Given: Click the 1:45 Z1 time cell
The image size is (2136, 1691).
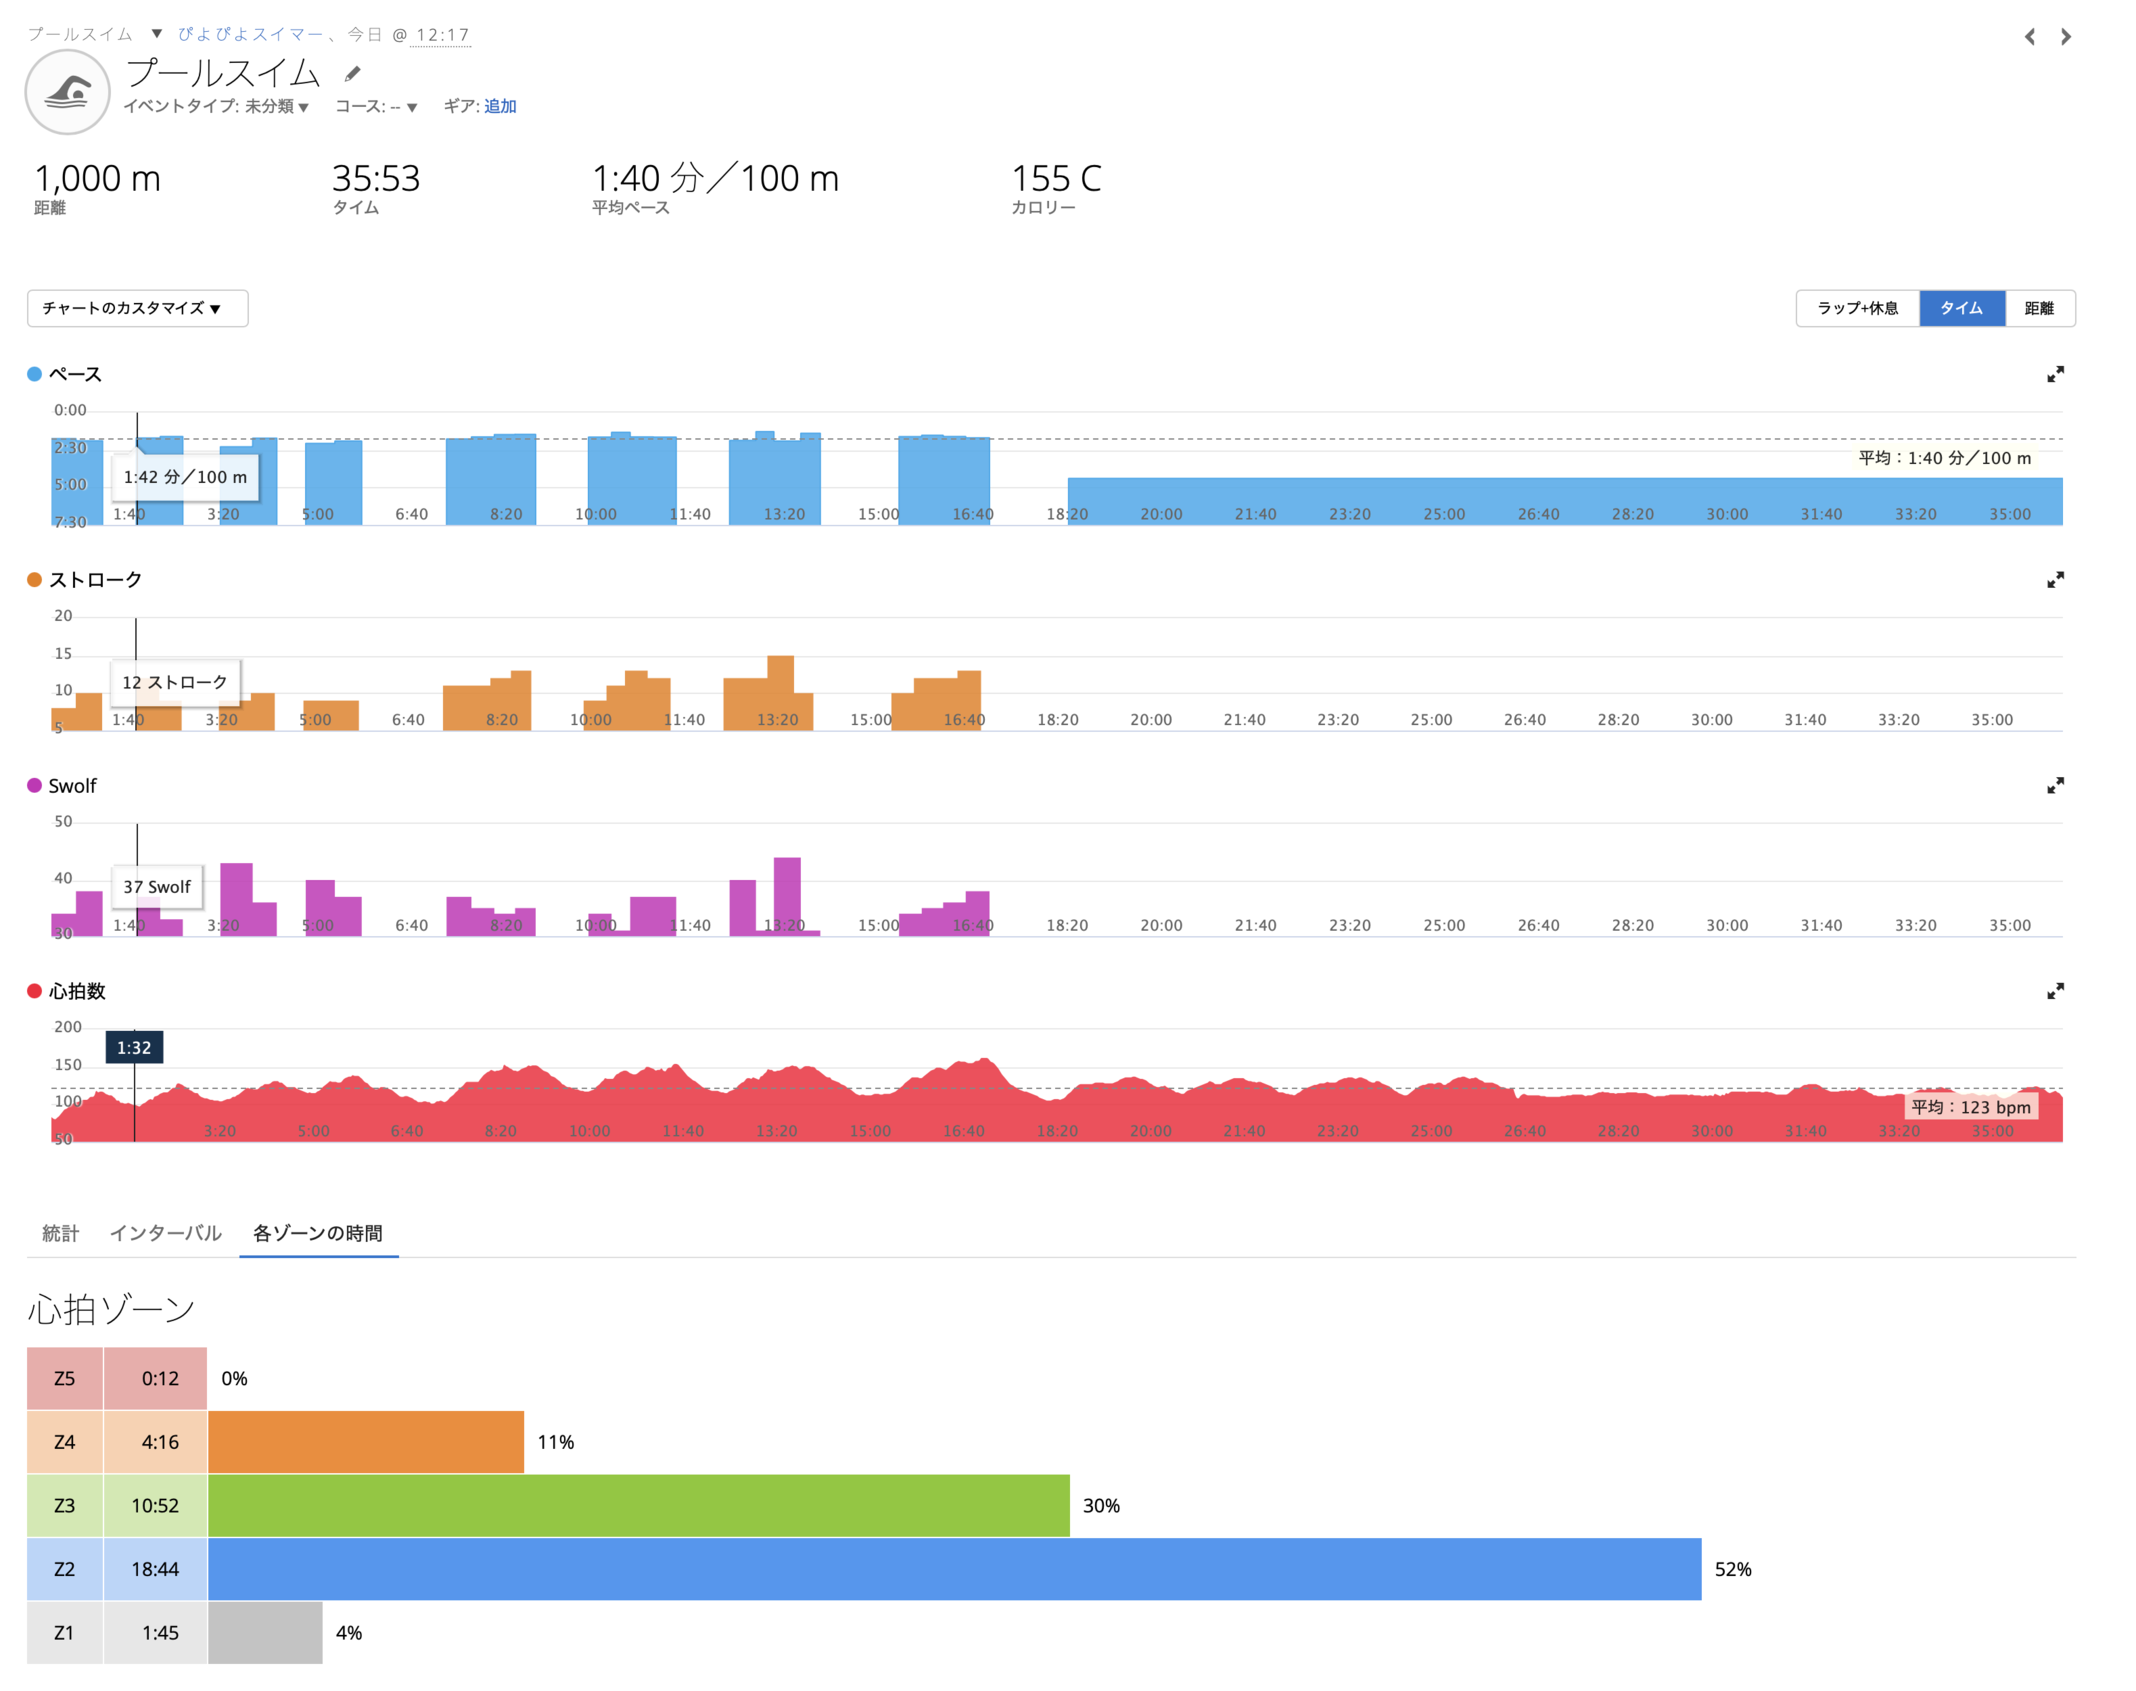Looking at the screenshot, I should 155,1633.
